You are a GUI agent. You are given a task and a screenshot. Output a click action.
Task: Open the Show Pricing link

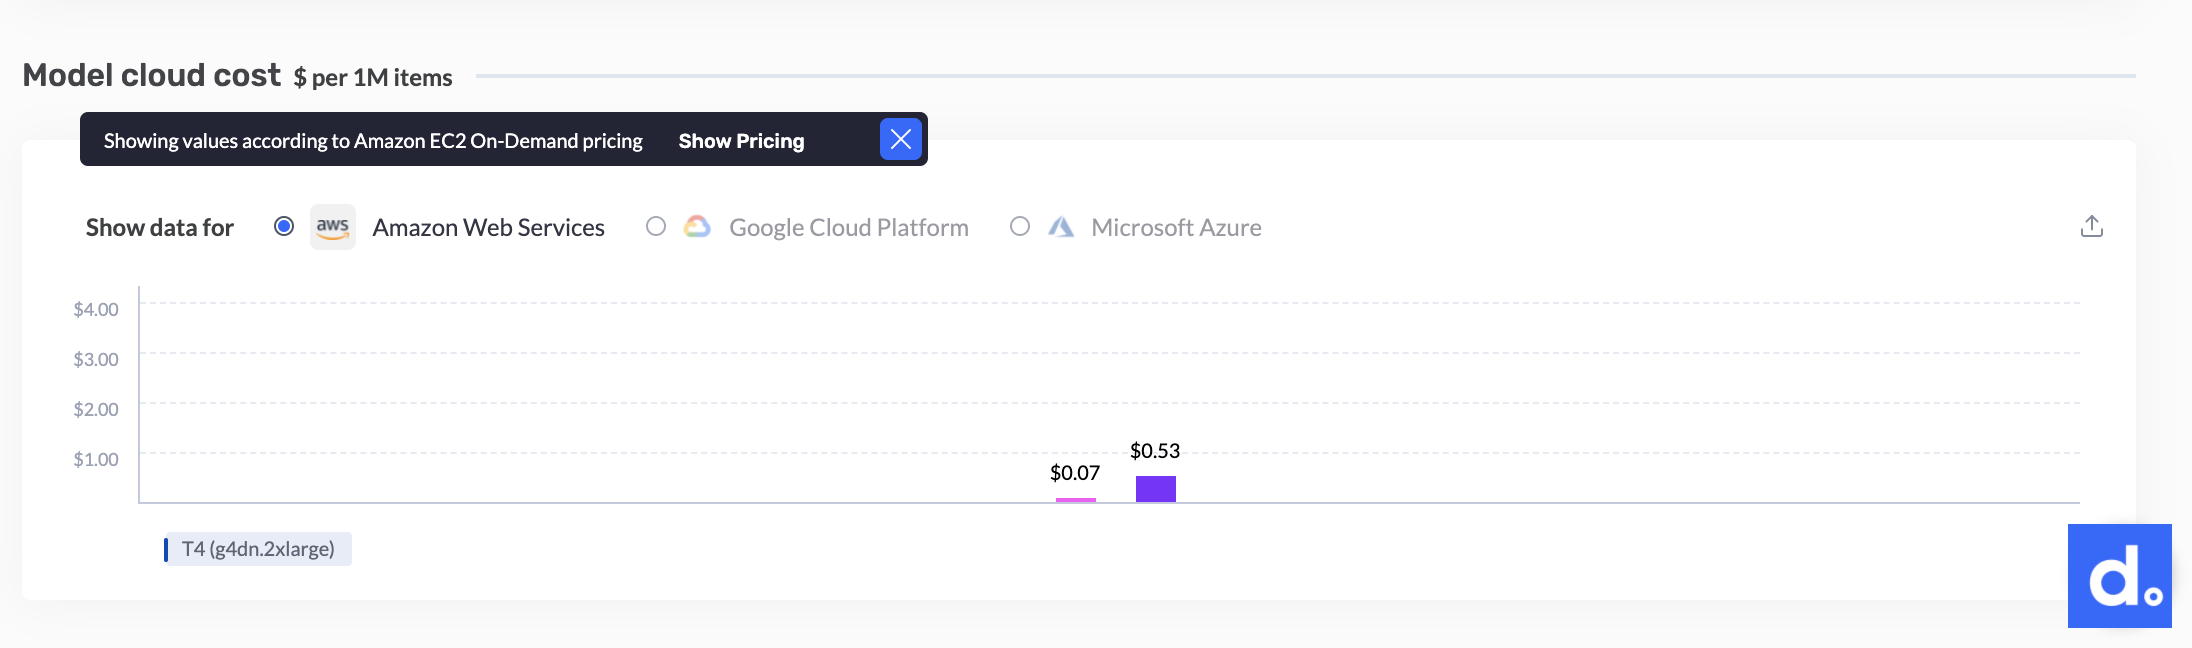pos(741,141)
